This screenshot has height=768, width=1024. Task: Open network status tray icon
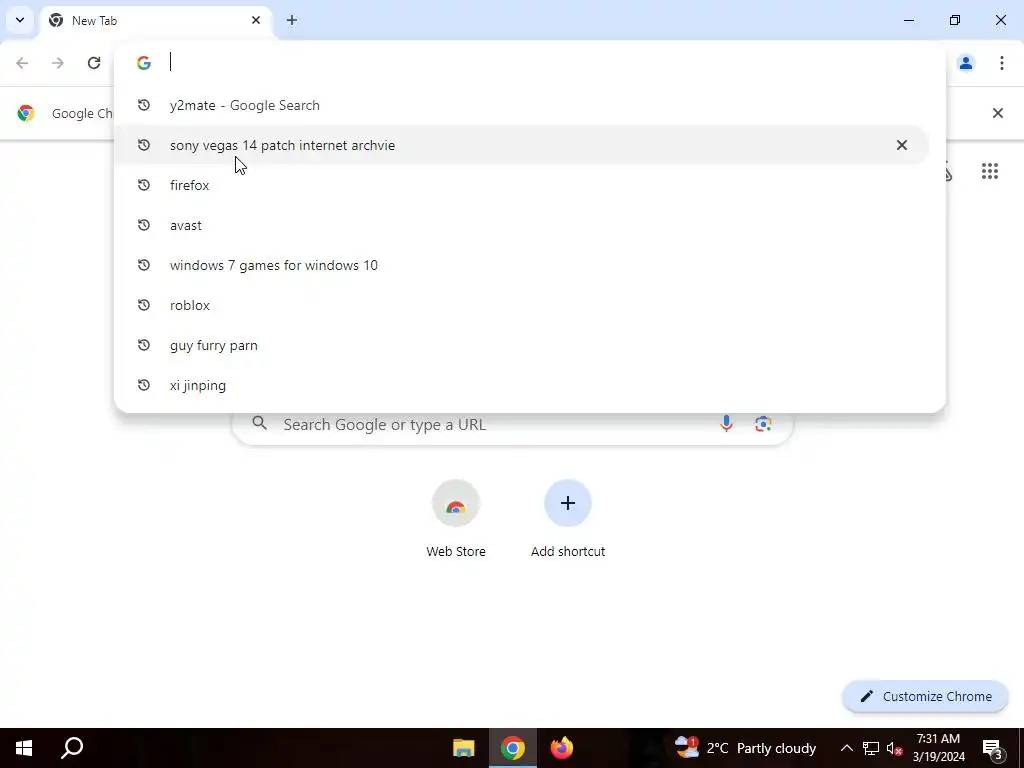[871, 748]
